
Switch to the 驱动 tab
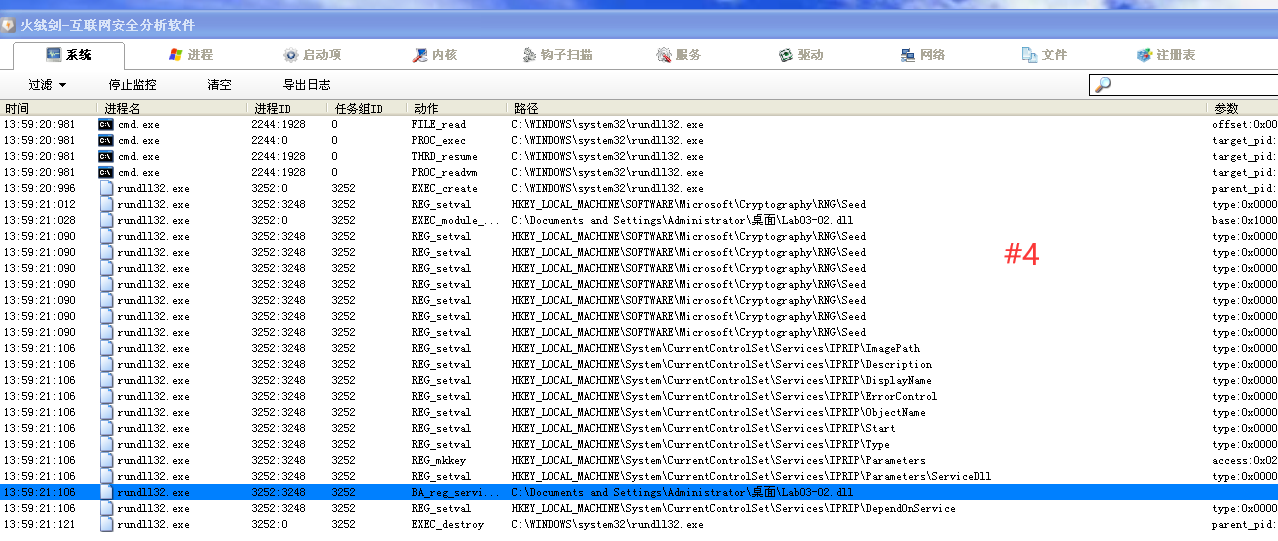(x=801, y=55)
